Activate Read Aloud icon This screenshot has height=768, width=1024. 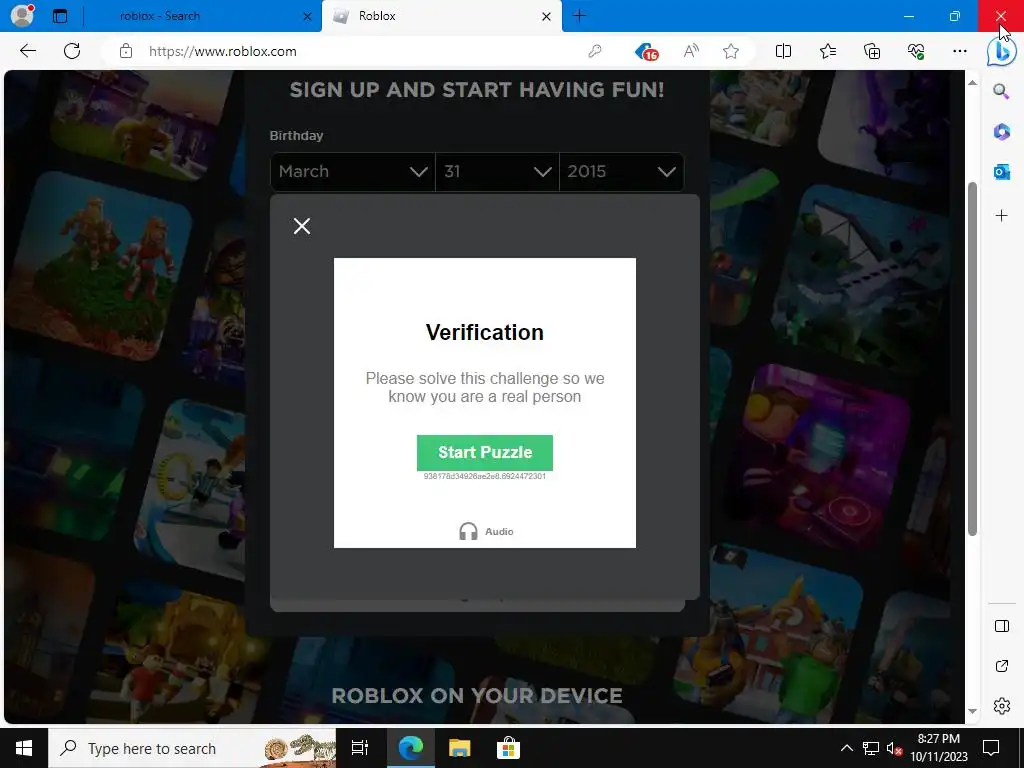coord(691,51)
